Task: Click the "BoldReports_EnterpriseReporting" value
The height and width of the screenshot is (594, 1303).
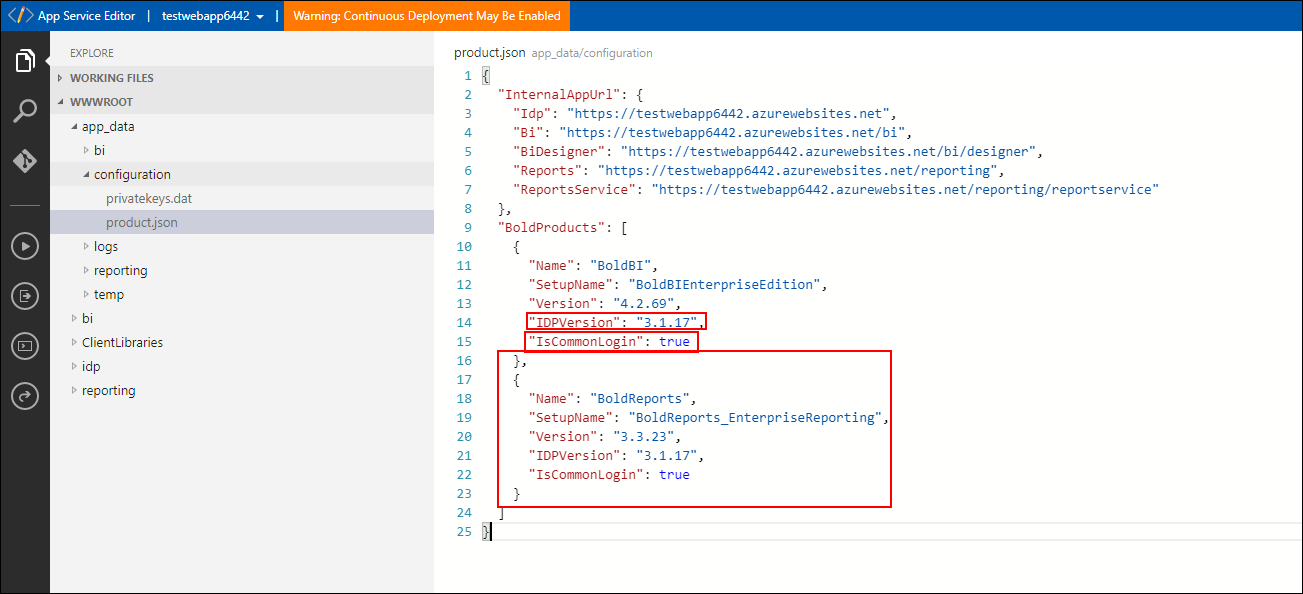Action: (x=755, y=418)
